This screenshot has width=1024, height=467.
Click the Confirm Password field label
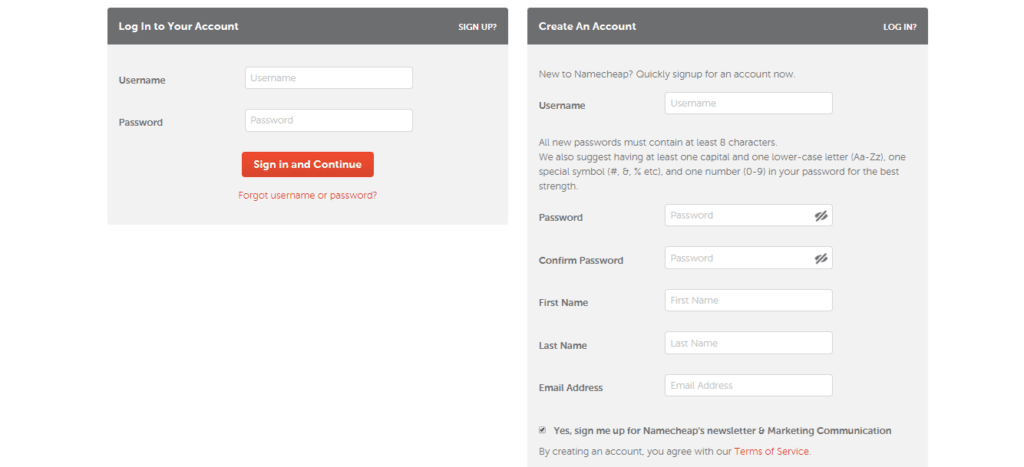(580, 260)
